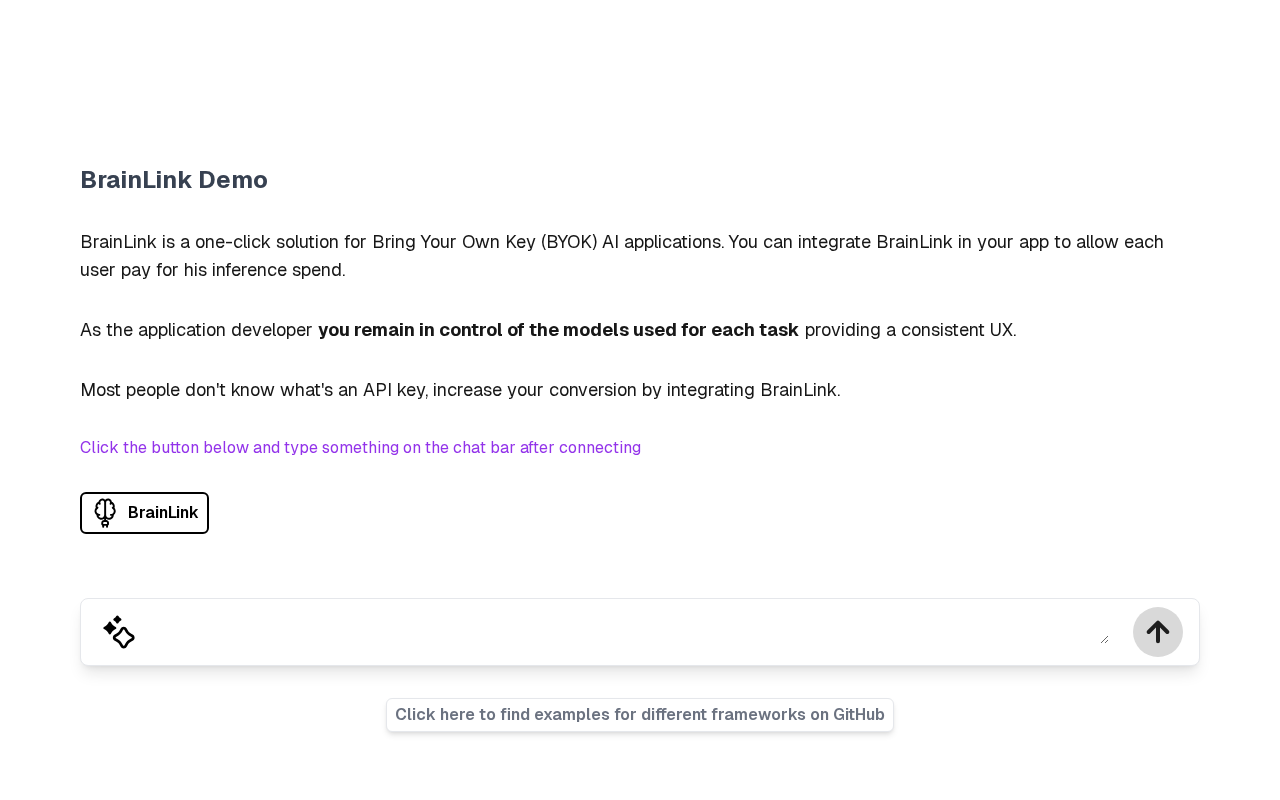Hit the up-arrow send button
1280x800 pixels.
1157,632
